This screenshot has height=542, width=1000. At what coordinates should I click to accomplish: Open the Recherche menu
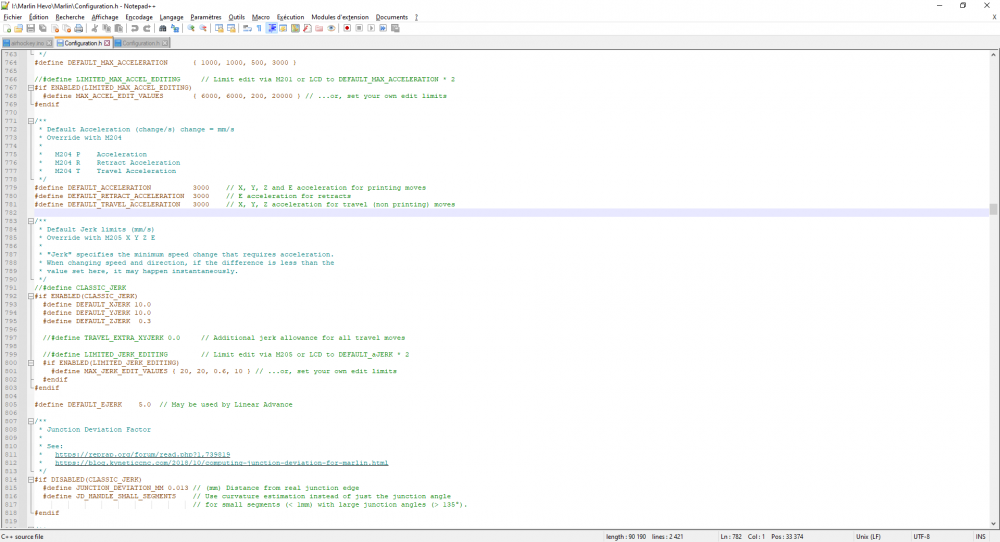(x=70, y=17)
